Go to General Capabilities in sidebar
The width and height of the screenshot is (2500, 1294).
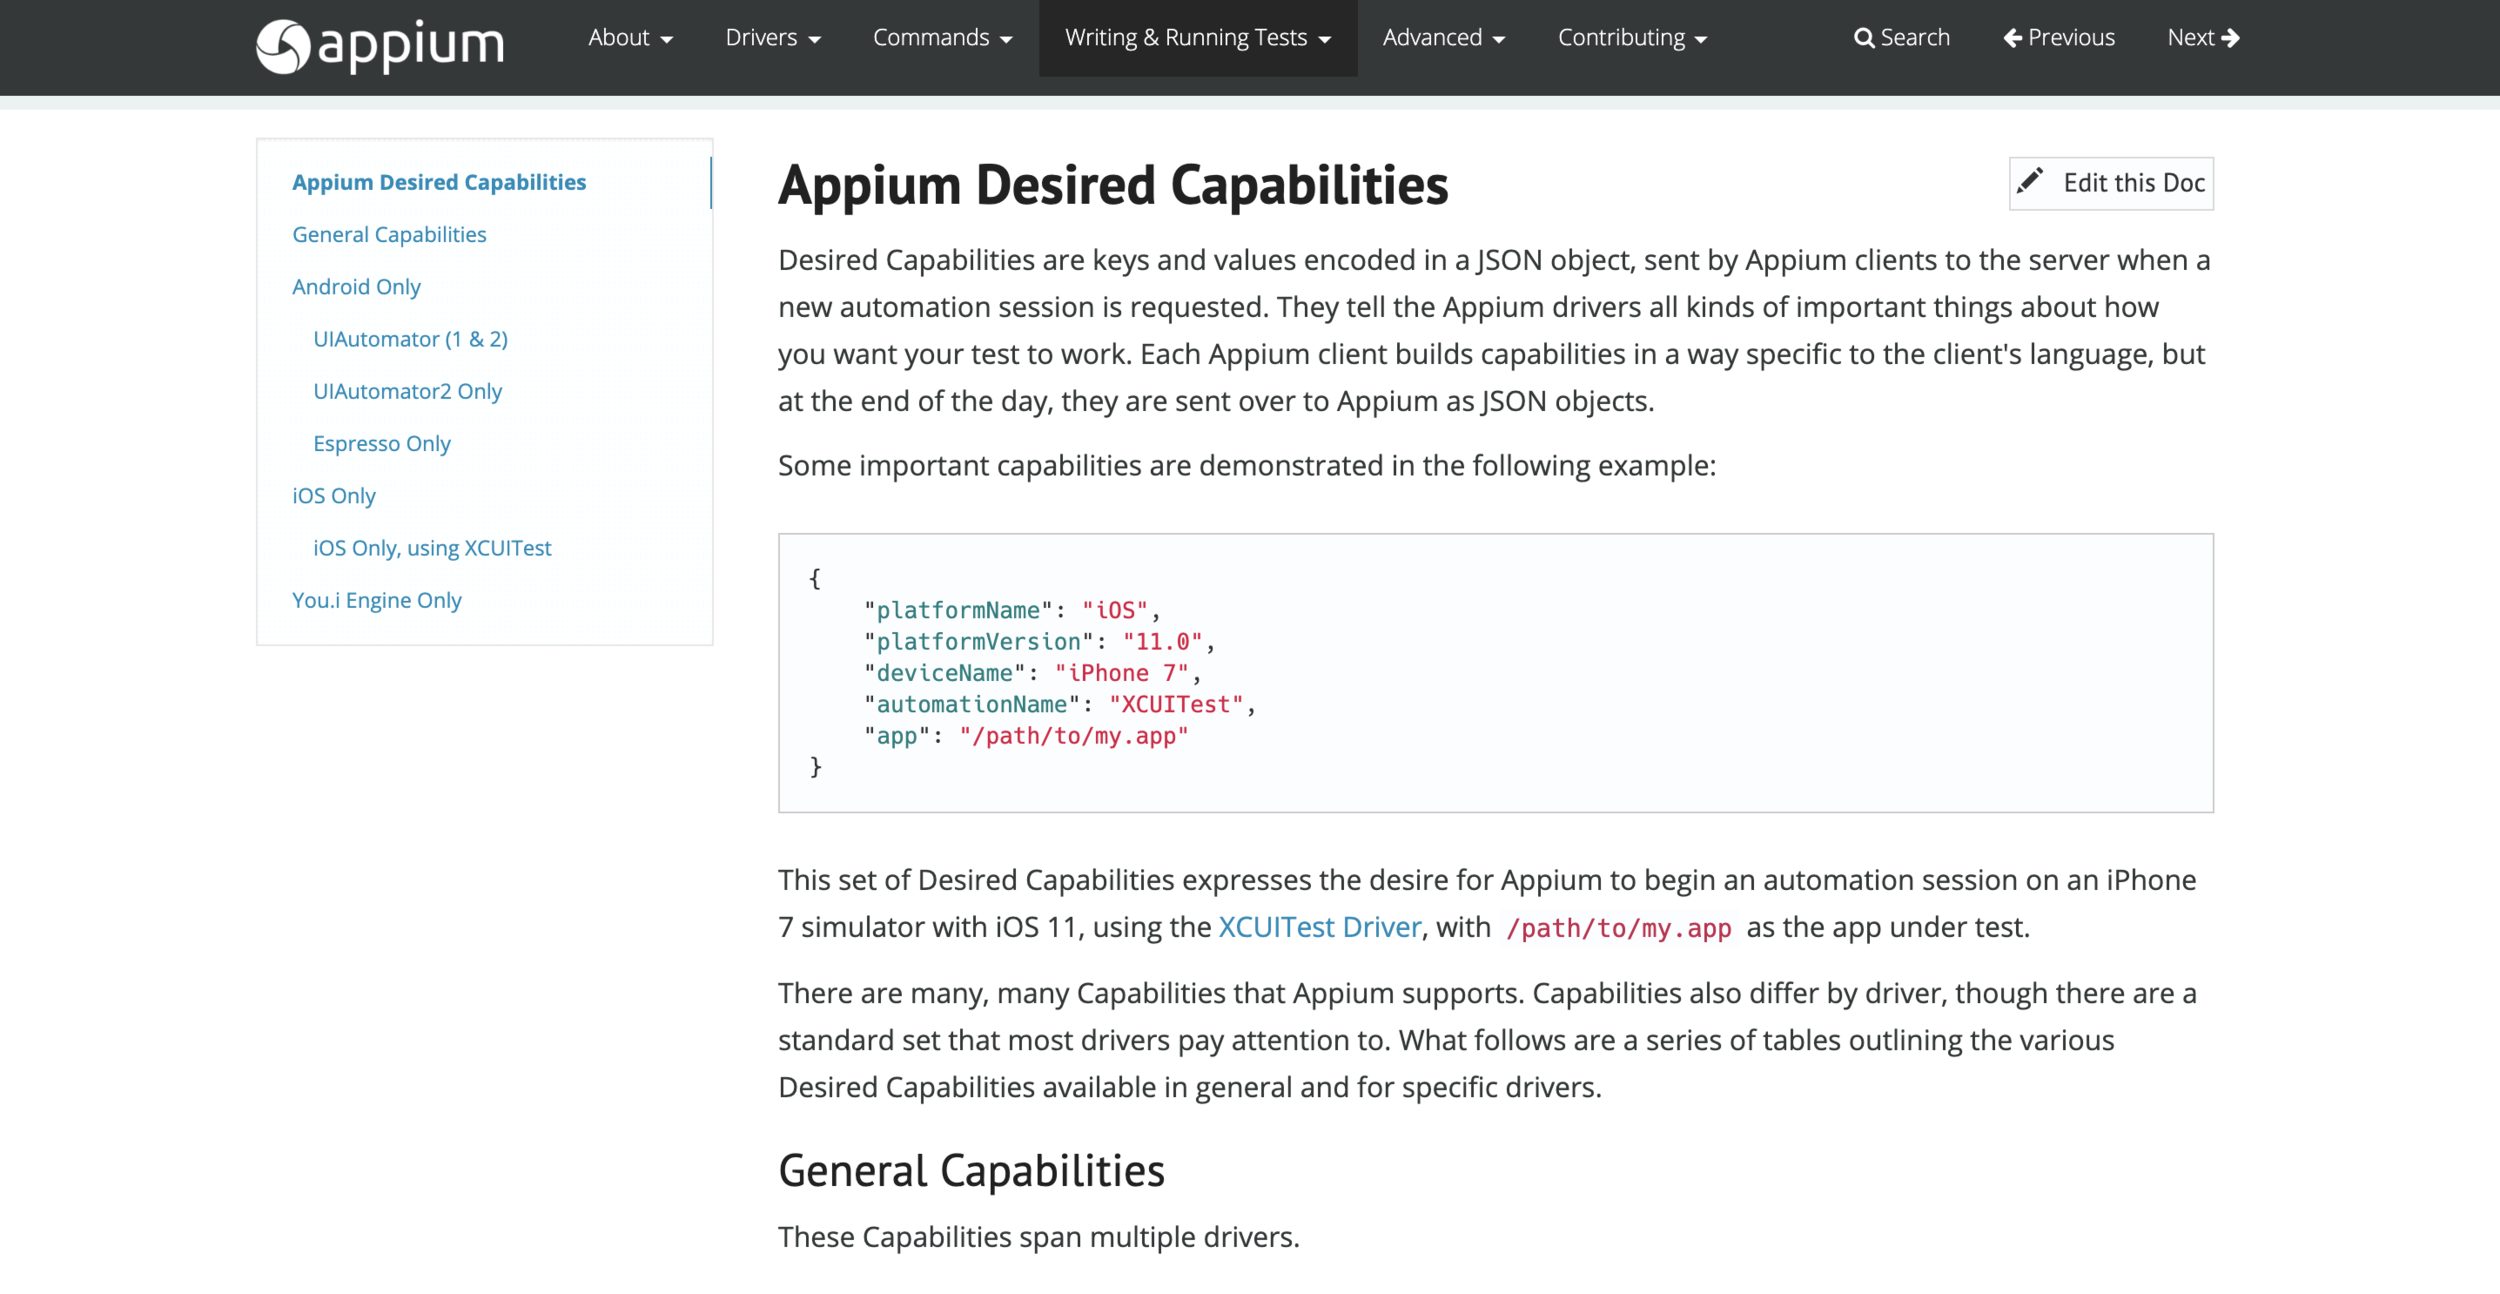389,234
